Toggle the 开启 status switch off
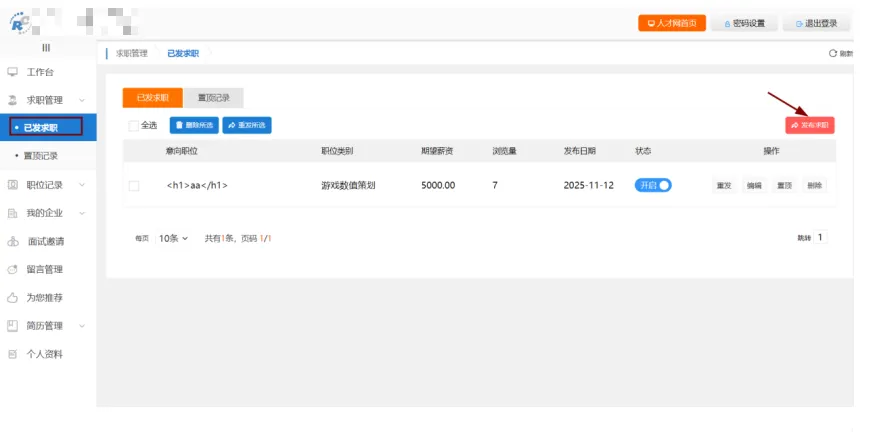The image size is (870, 432). point(653,185)
